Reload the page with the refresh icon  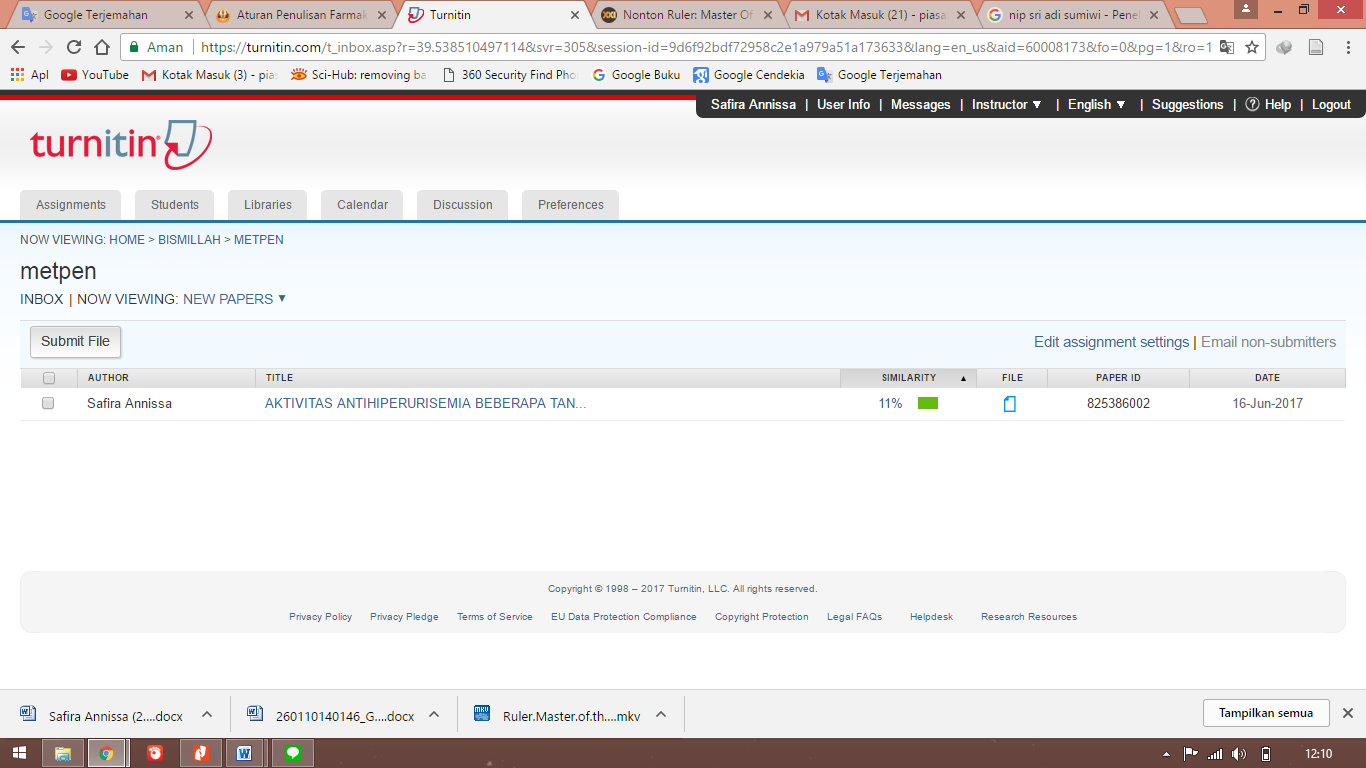tap(74, 47)
